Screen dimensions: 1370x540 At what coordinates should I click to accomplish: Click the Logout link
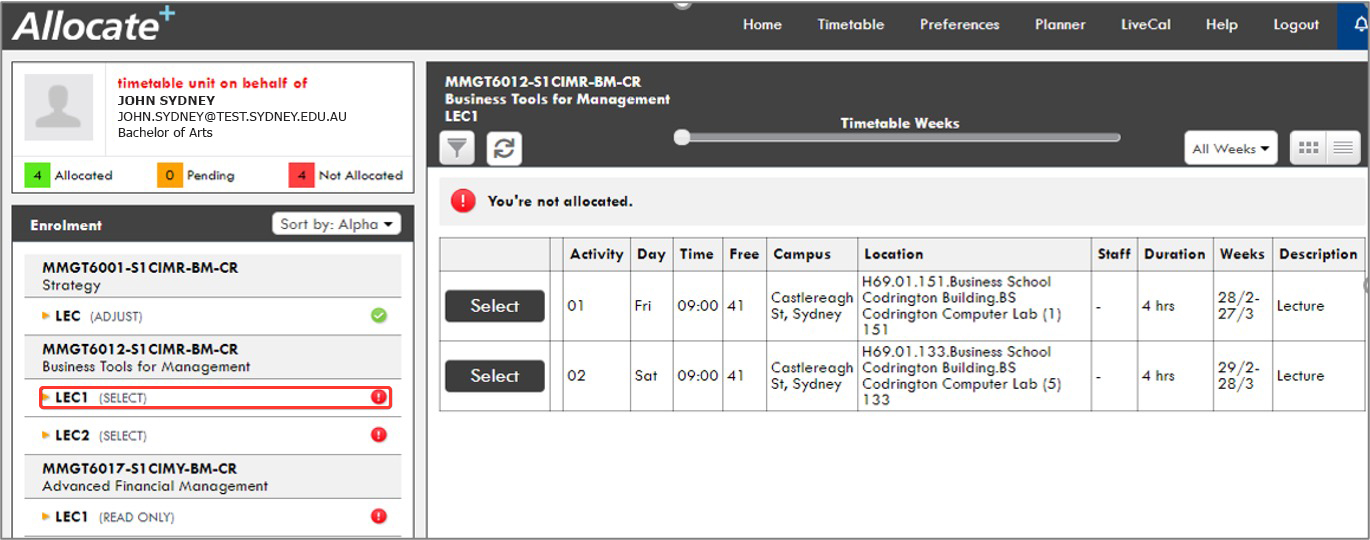(1296, 24)
